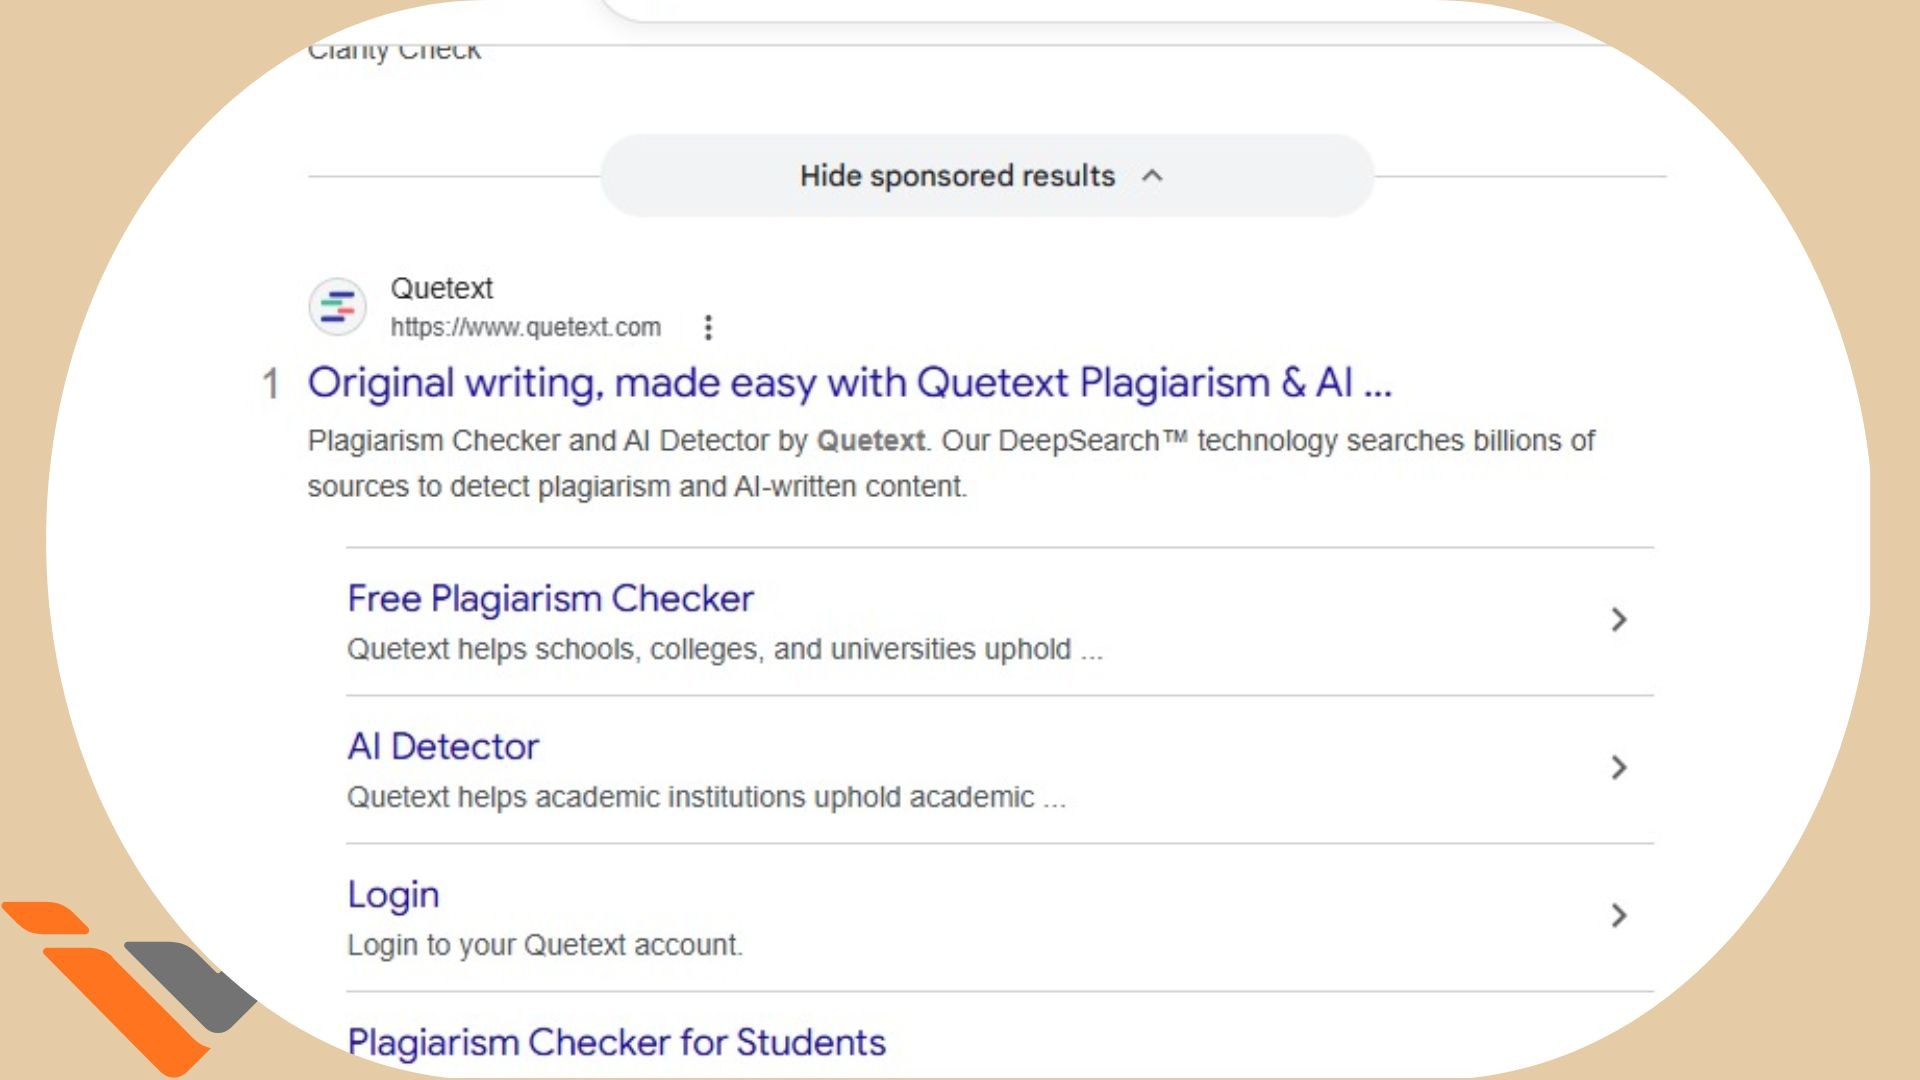This screenshot has height=1080, width=1920.
Task: Open Original writing made easy Quetext headline
Action: click(849, 383)
